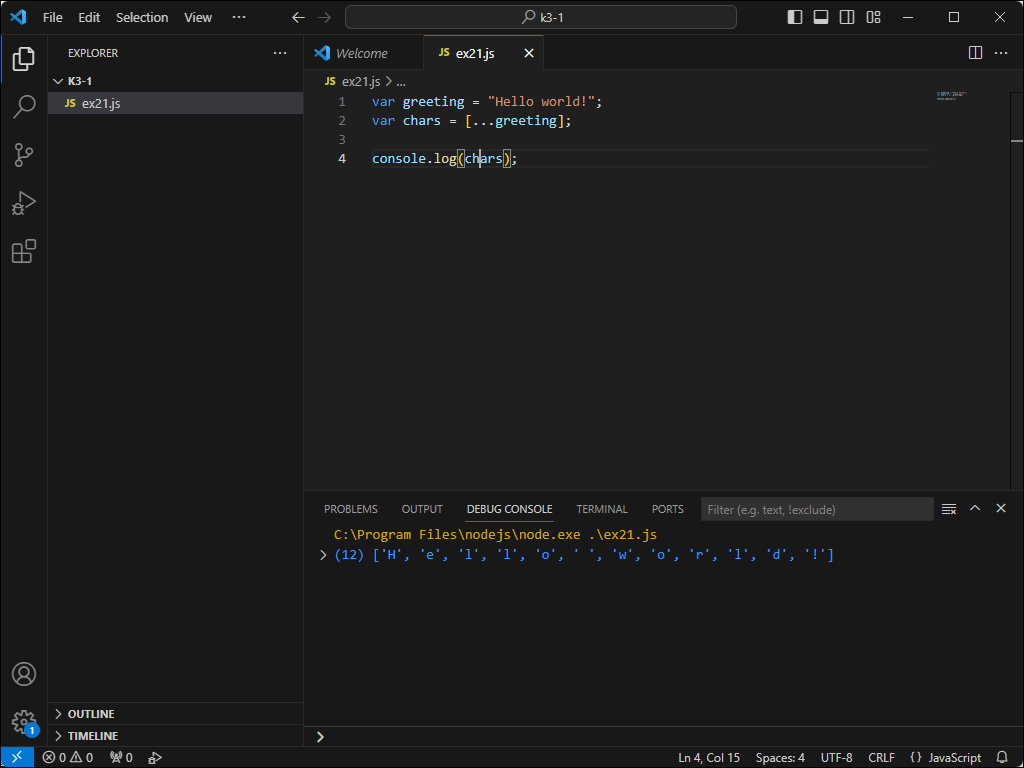Open the Explorer view in activity bar
Image resolution: width=1024 pixels, height=768 pixels.
click(24, 59)
